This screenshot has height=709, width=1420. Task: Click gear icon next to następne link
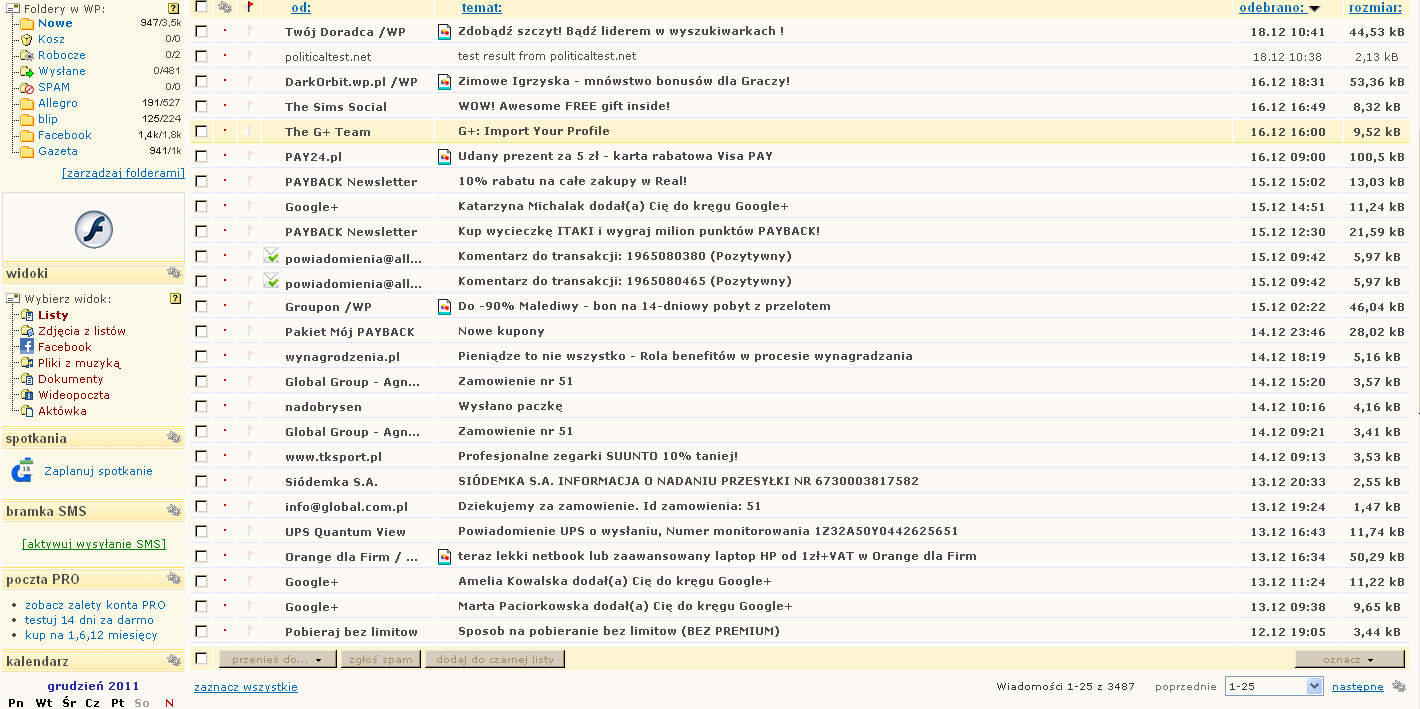(x=1398, y=686)
